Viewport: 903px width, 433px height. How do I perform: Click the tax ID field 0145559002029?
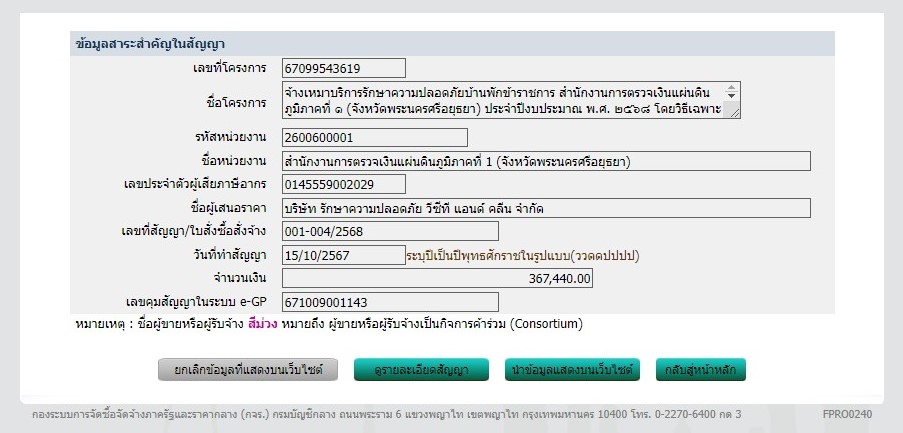pyautogui.click(x=343, y=184)
